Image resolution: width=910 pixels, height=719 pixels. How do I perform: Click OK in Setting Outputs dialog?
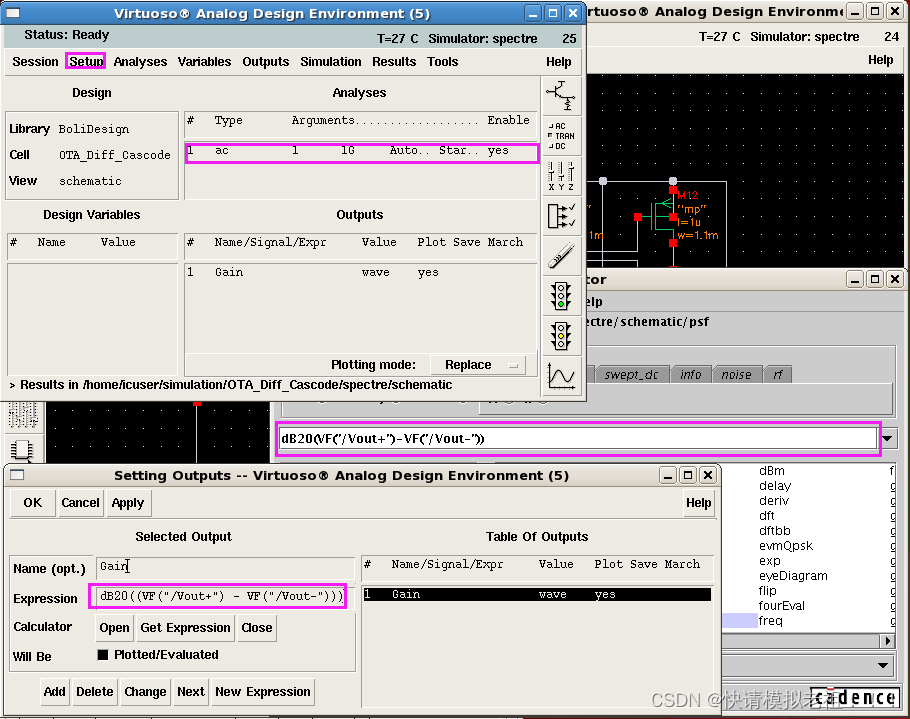click(32, 503)
